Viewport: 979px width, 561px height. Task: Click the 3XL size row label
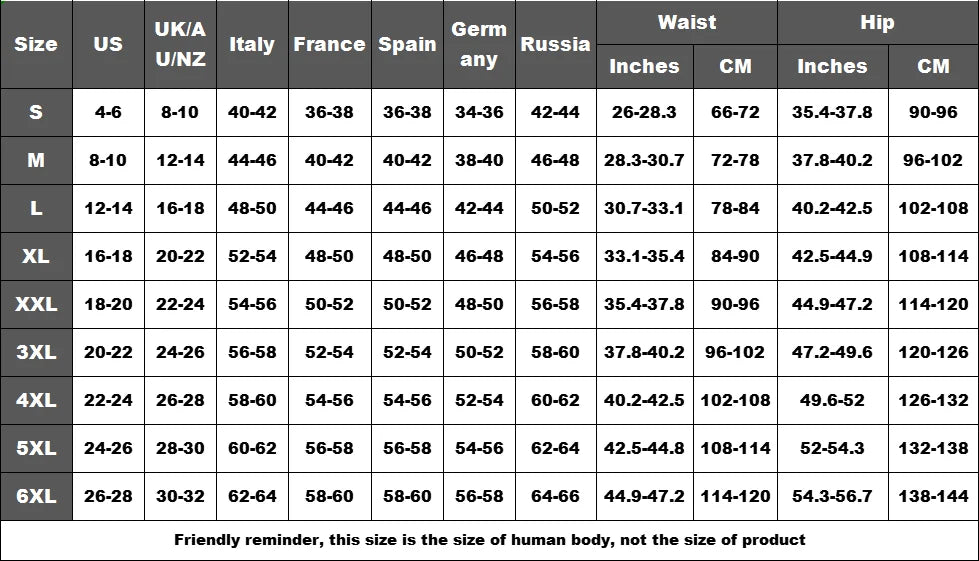[x=36, y=352]
